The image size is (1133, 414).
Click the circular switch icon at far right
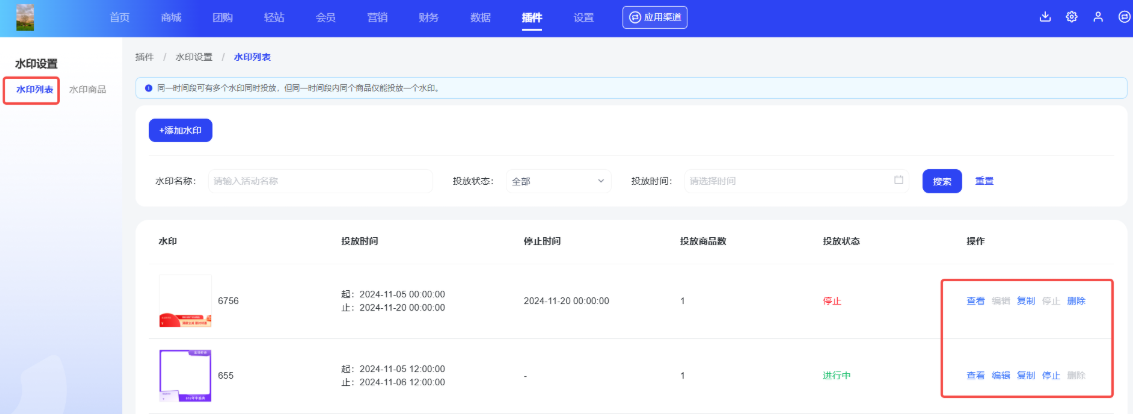pyautogui.click(x=1123, y=17)
